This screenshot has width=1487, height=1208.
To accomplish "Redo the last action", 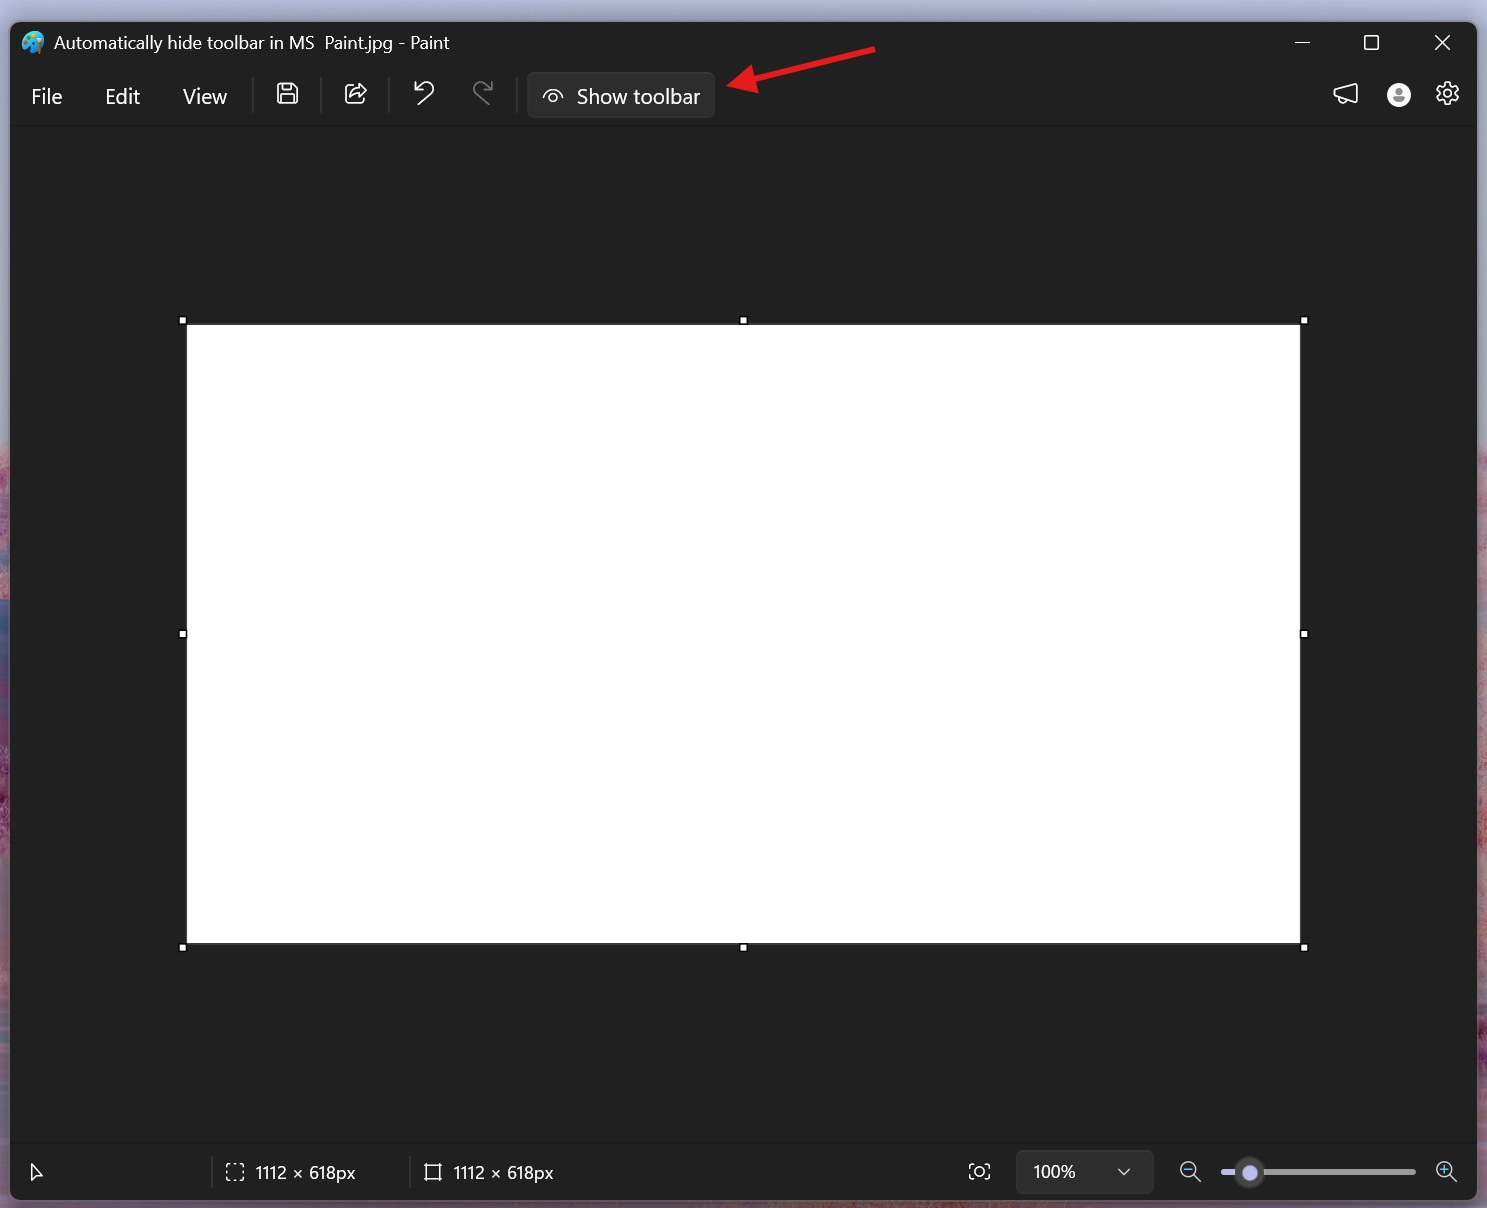I will pos(483,94).
